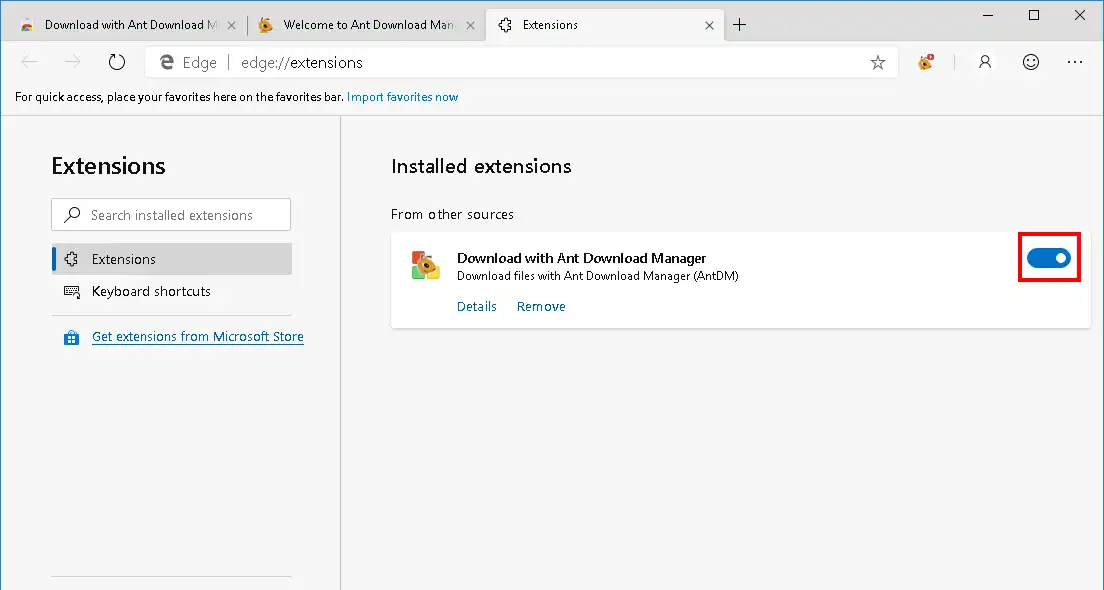The image size is (1104, 590).
Task: Open a new tab with plus button
Action: 739,25
